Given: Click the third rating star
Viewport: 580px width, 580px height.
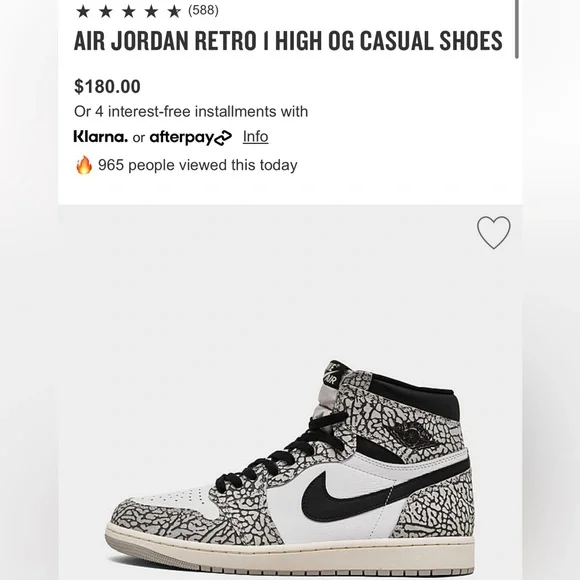Looking at the screenshot, I should [129, 11].
